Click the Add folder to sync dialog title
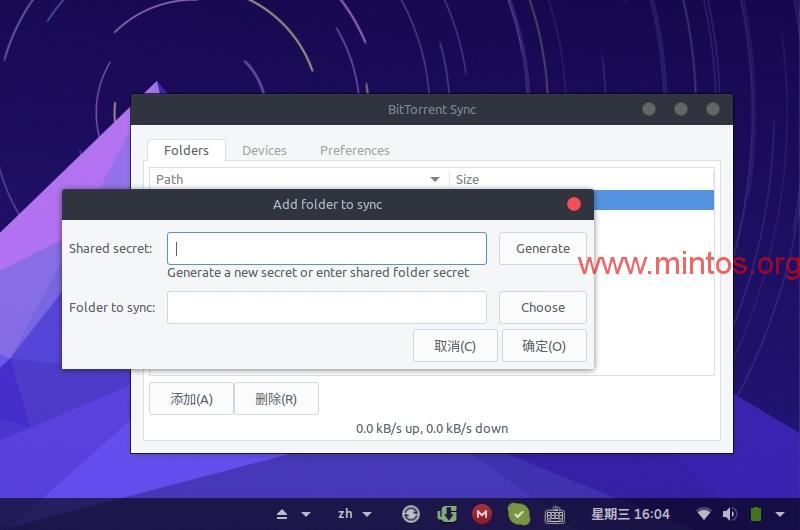Image resolution: width=800 pixels, height=530 pixels. point(328,205)
